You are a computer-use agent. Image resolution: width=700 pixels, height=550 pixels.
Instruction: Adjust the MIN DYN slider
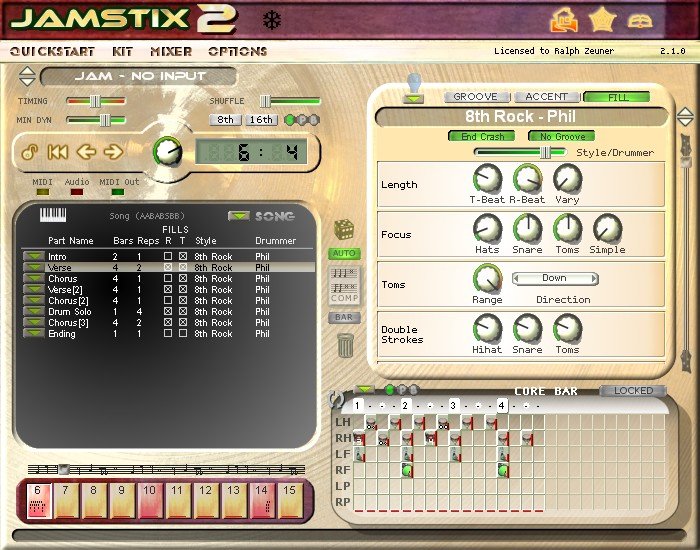click(x=96, y=120)
